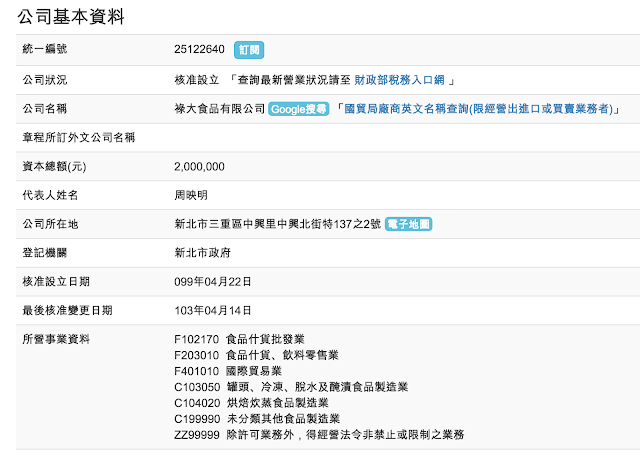
Task: Select business item C199990 未分類其他食品製造業
Action: click(x=257, y=419)
